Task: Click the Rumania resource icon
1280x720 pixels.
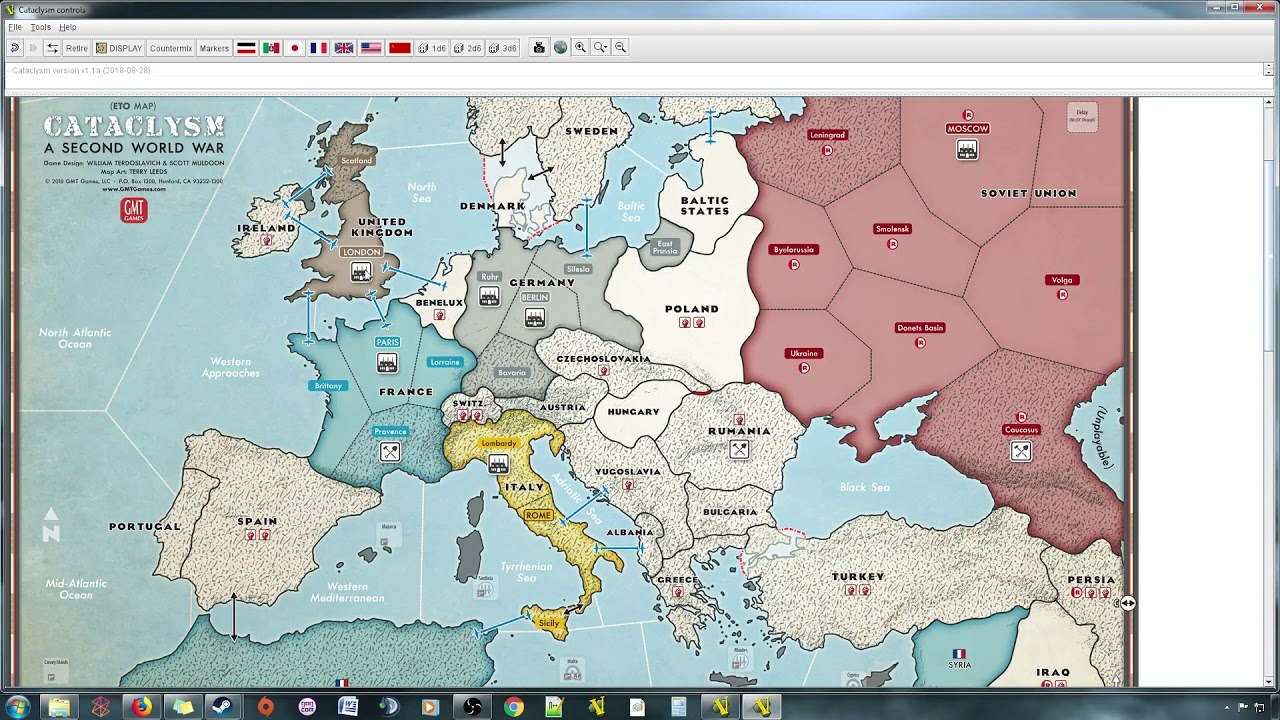Action: [739, 450]
